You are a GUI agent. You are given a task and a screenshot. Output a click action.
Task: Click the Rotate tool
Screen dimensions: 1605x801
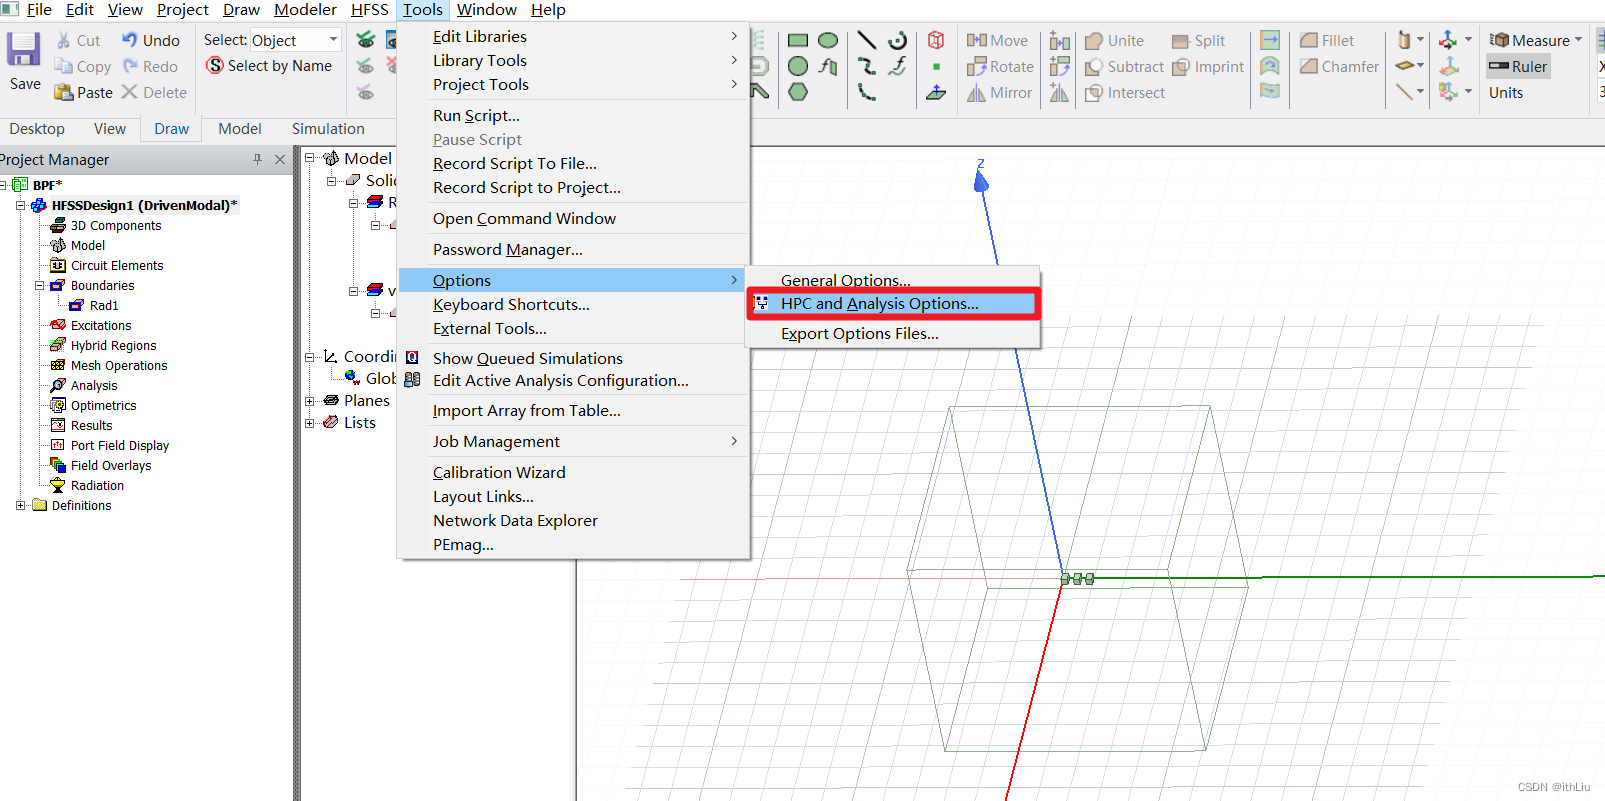[x=1000, y=66]
